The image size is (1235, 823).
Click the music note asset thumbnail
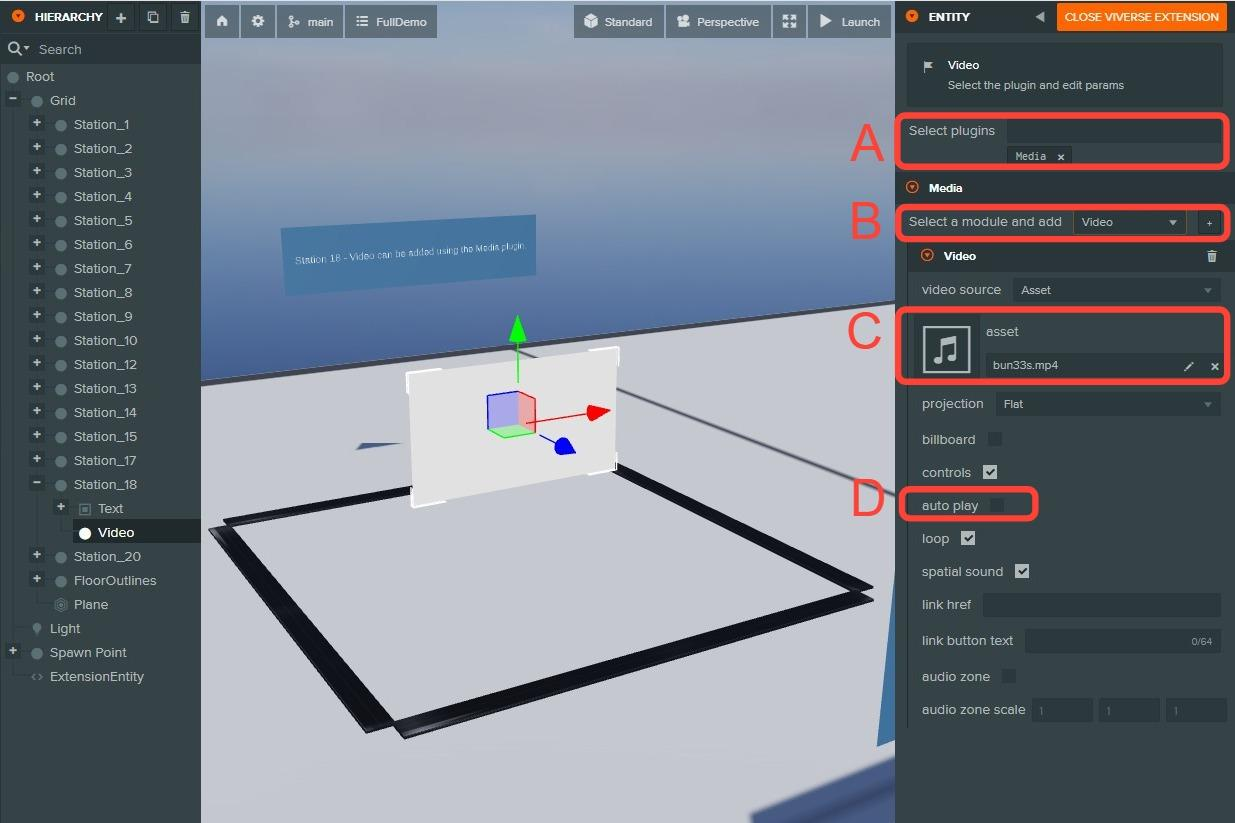click(x=946, y=349)
